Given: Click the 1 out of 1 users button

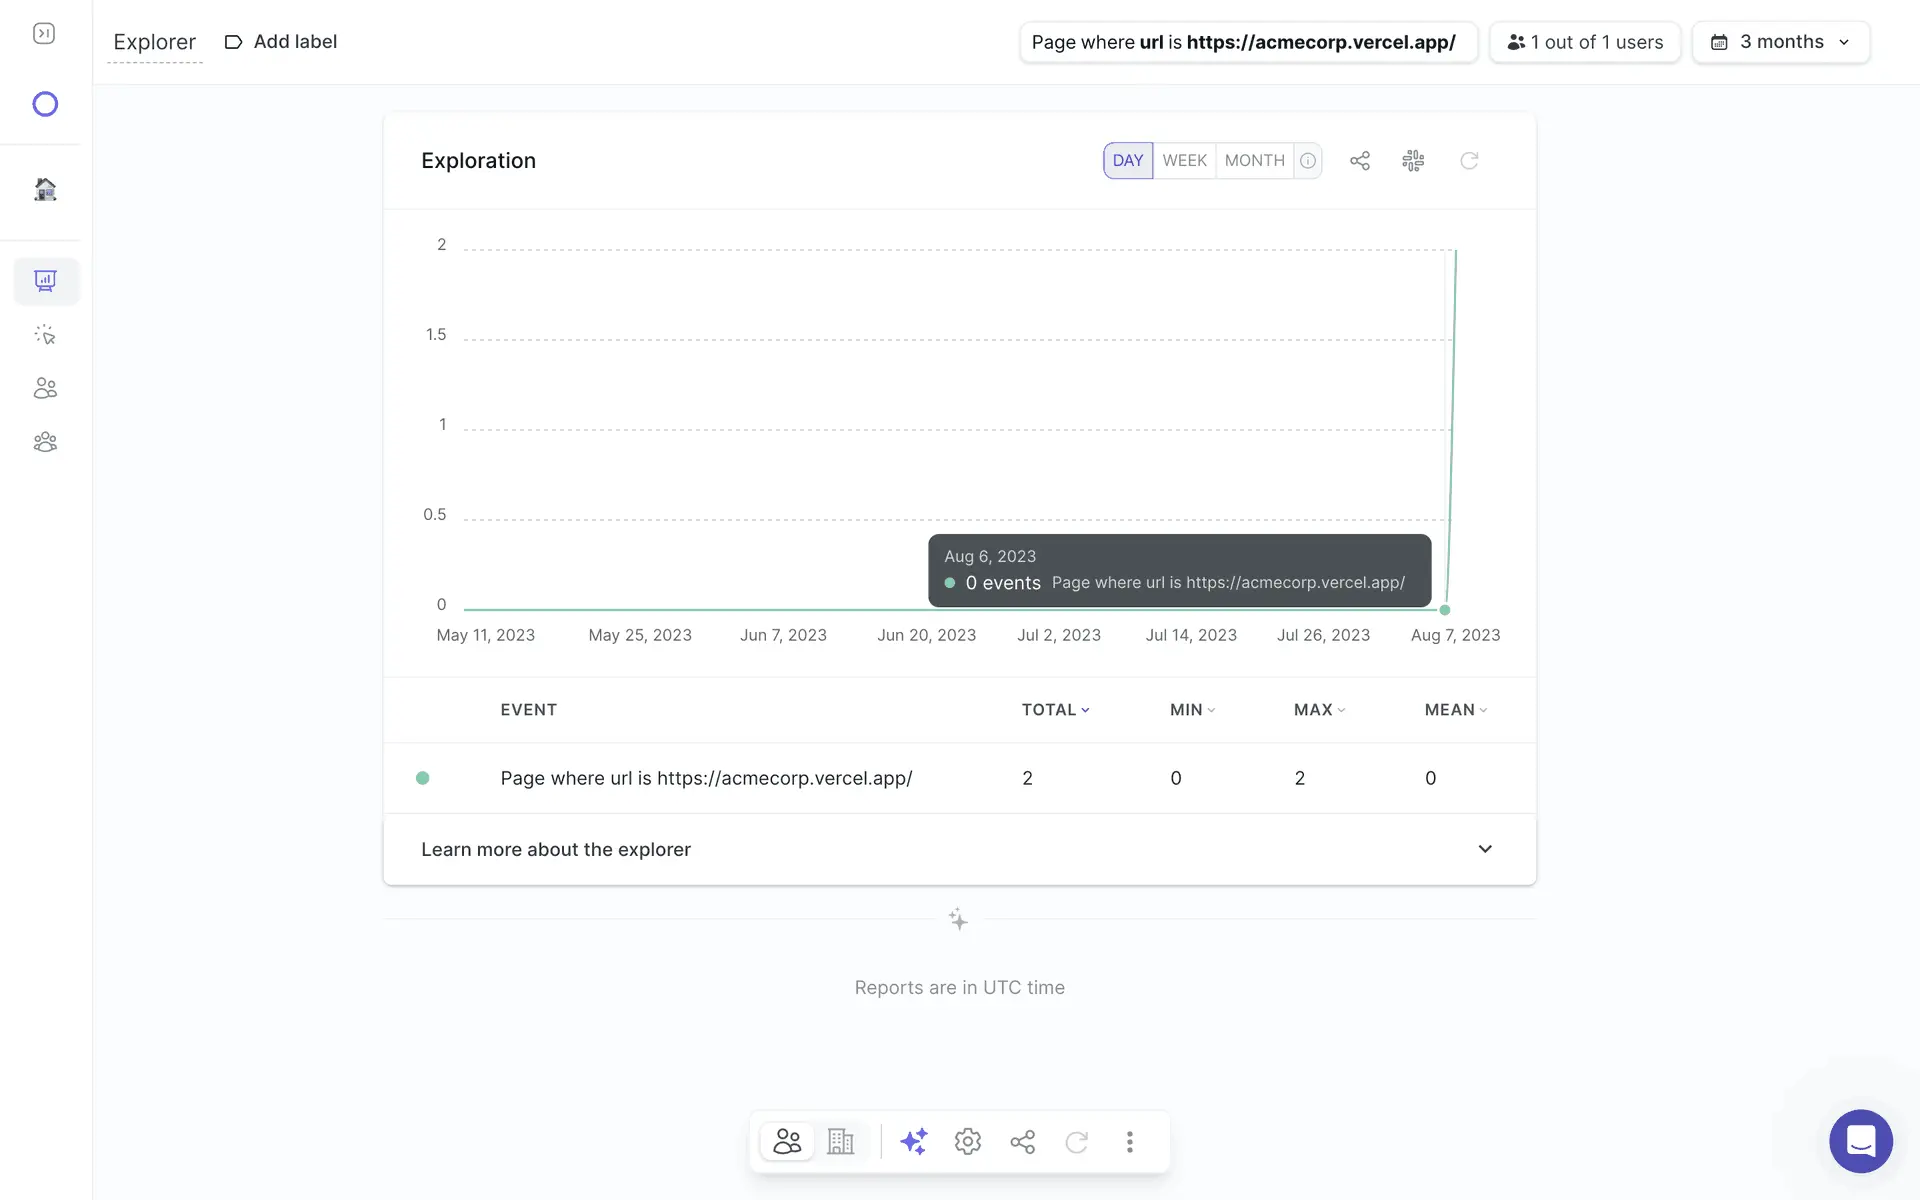Looking at the screenshot, I should (1585, 42).
